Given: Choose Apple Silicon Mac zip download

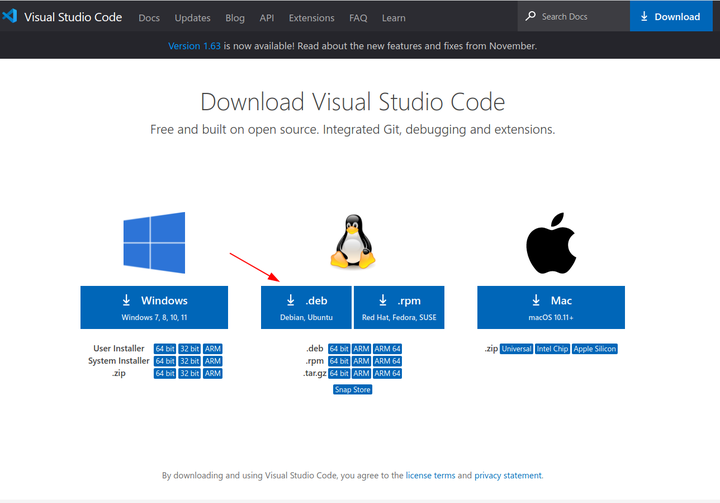Looking at the screenshot, I should click(595, 349).
